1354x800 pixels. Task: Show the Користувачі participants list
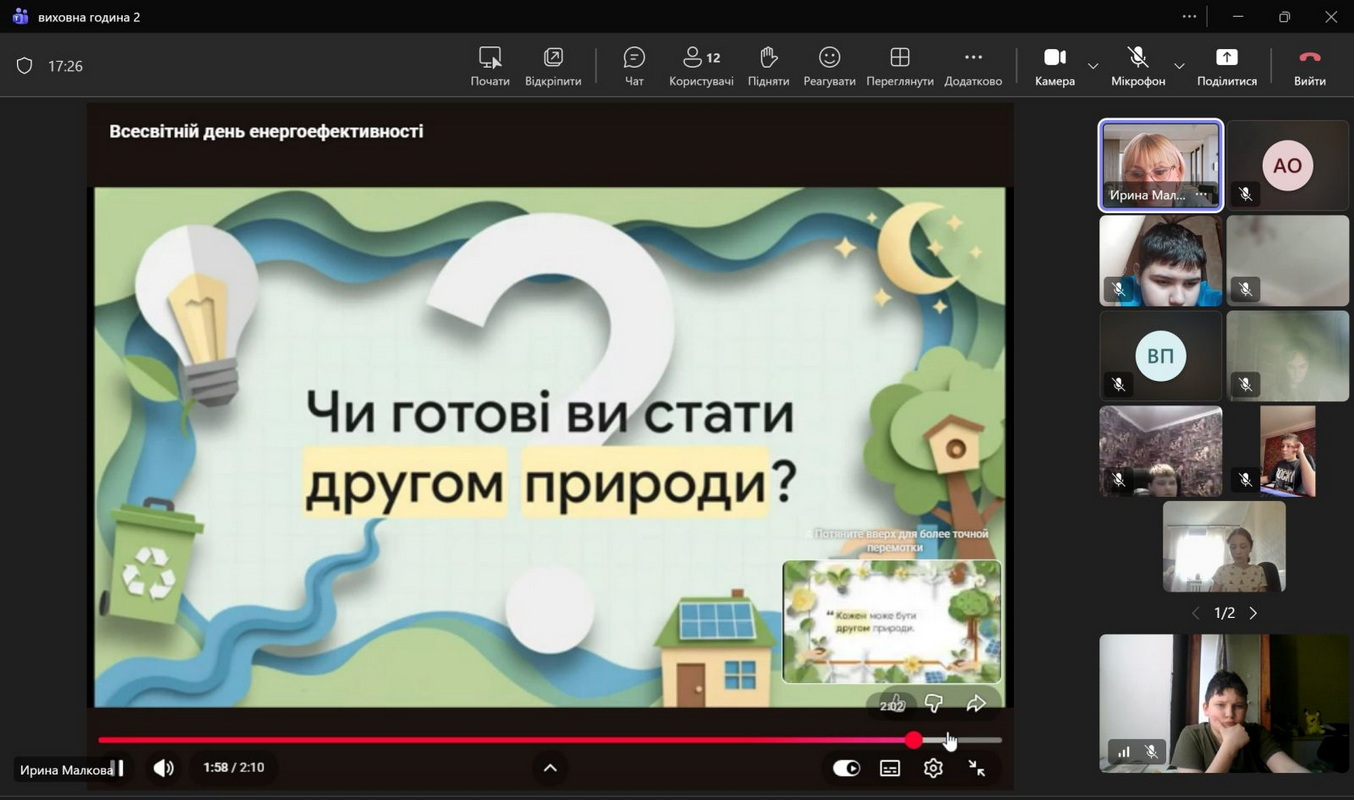701,66
